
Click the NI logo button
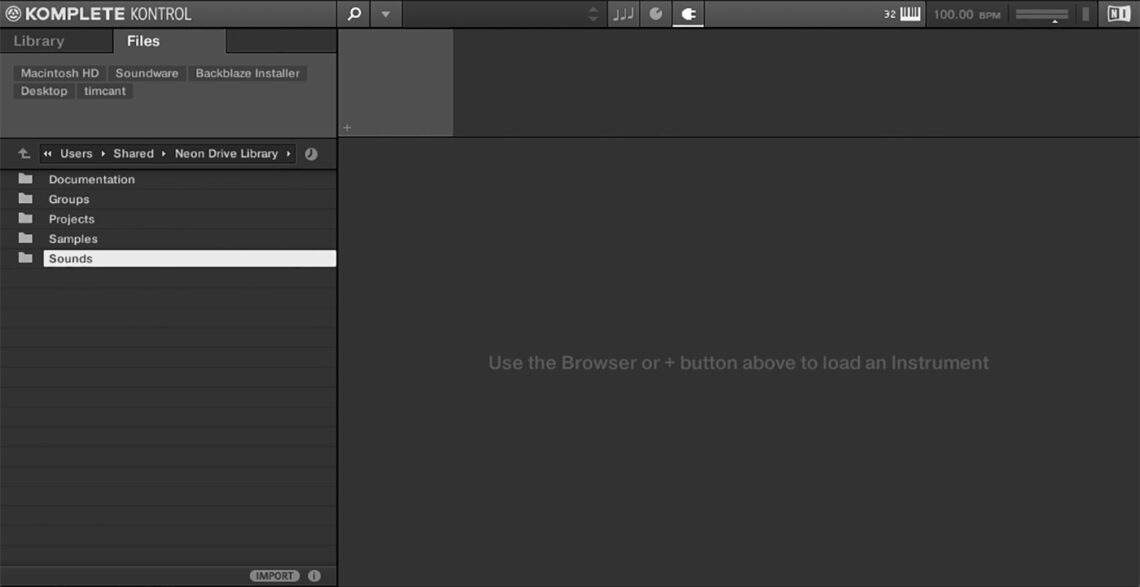1117,14
